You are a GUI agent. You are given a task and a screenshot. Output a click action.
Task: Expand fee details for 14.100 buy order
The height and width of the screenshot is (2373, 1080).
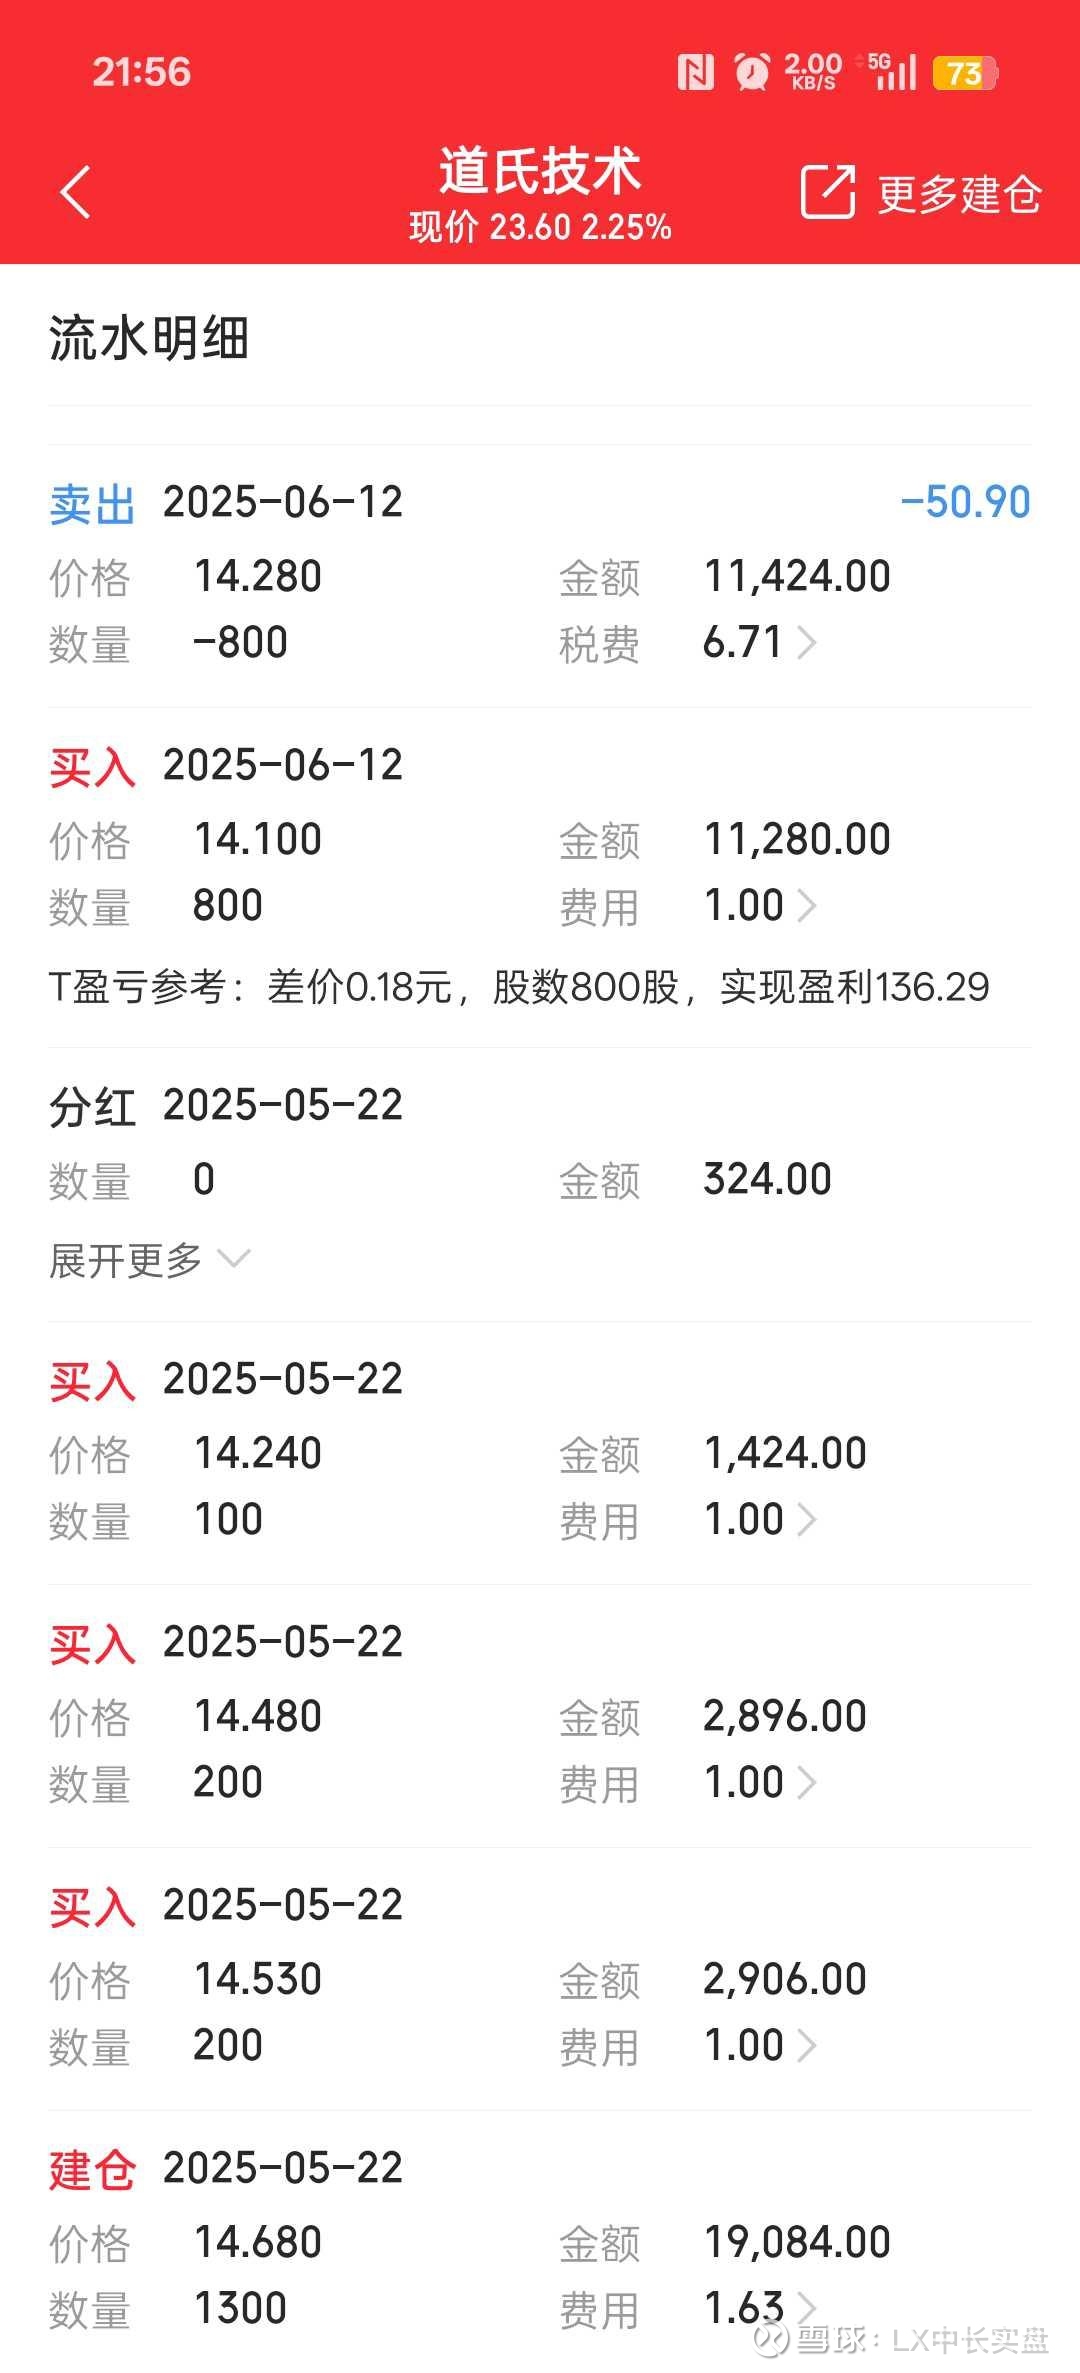pyautogui.click(x=806, y=906)
